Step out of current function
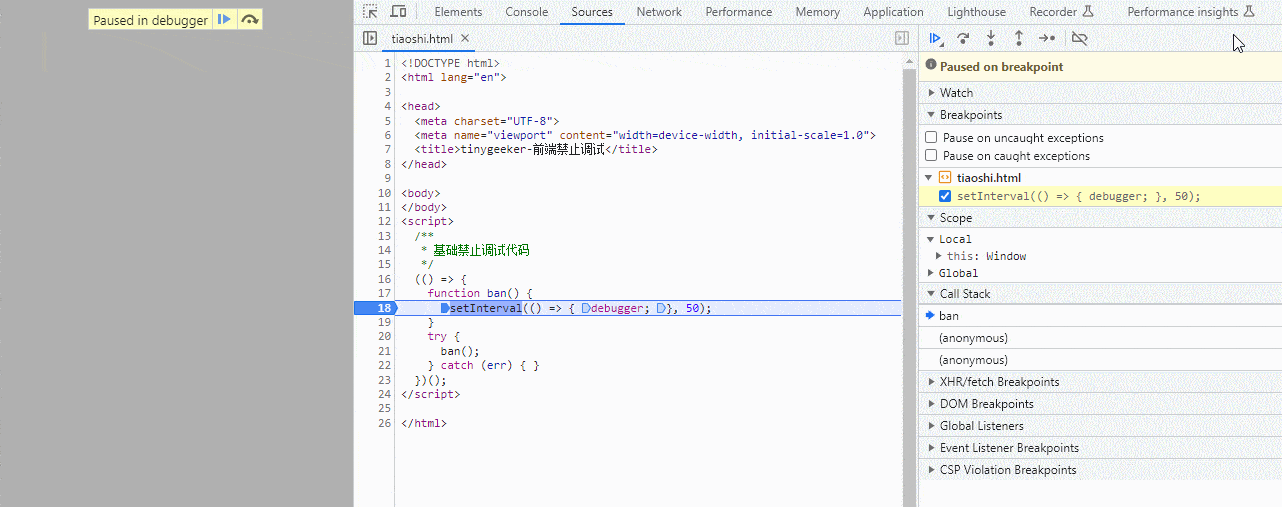This screenshot has width=1282, height=507. [x=1019, y=38]
